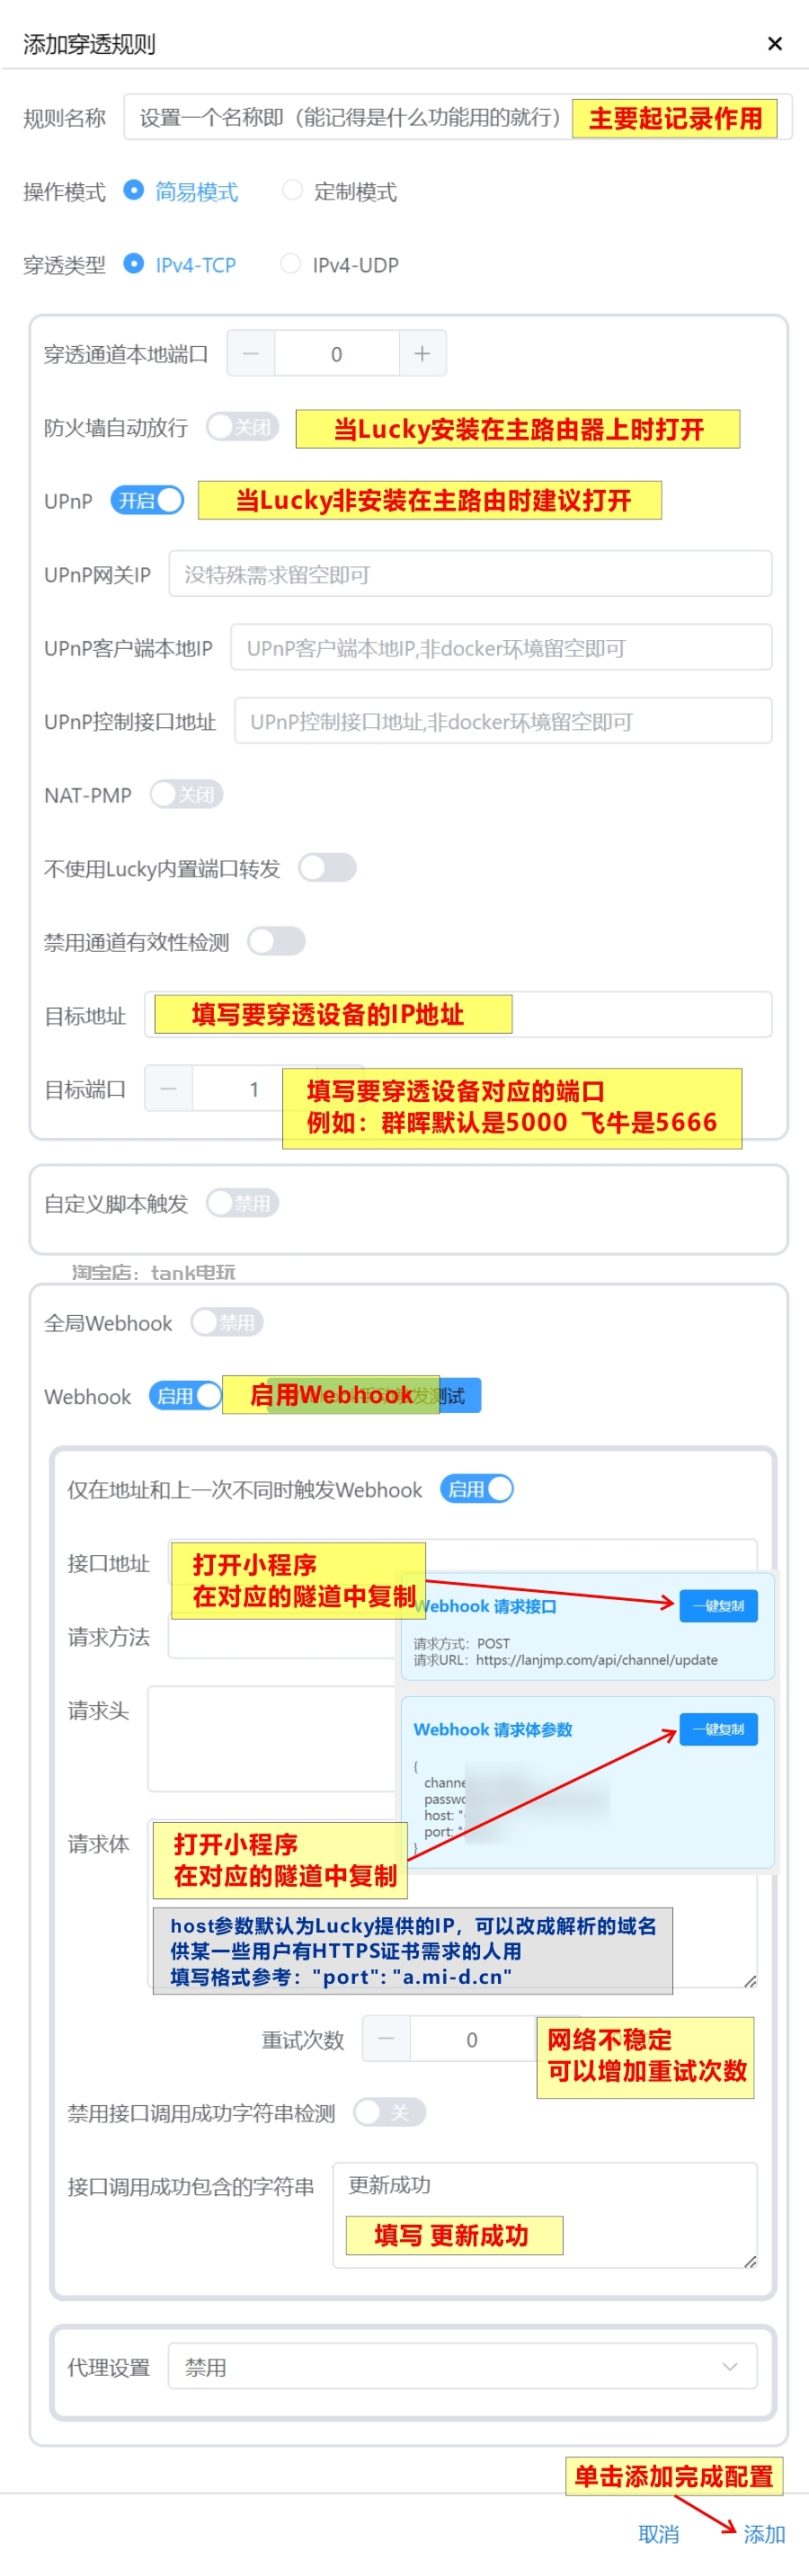Click 取消 to cancel the rule
The width and height of the screenshot is (809, 2560).
(x=659, y=2533)
